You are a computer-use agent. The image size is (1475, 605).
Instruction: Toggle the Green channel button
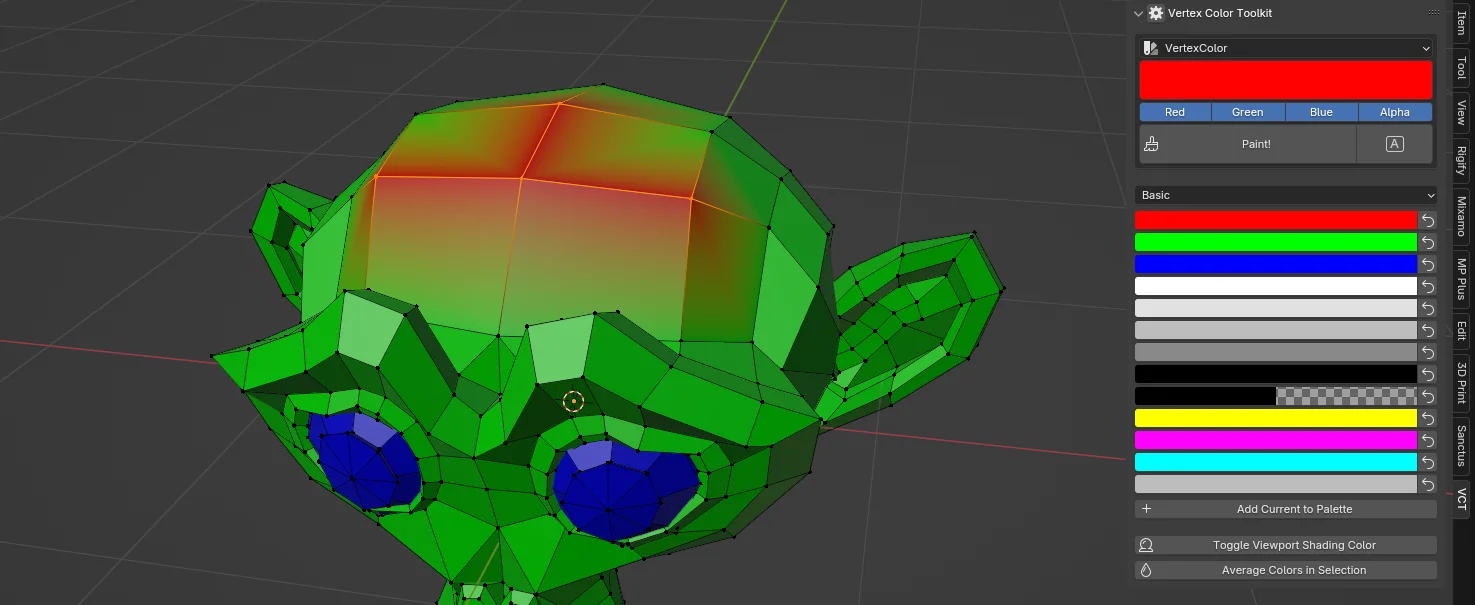[1247, 112]
